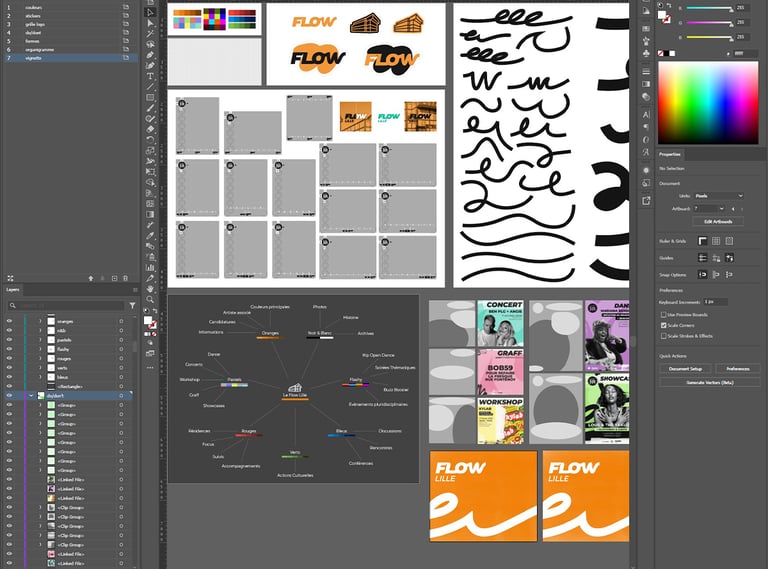Toggle visibility of the verts sublayer
Viewport: 768px width, 569px height.
[x=9, y=368]
